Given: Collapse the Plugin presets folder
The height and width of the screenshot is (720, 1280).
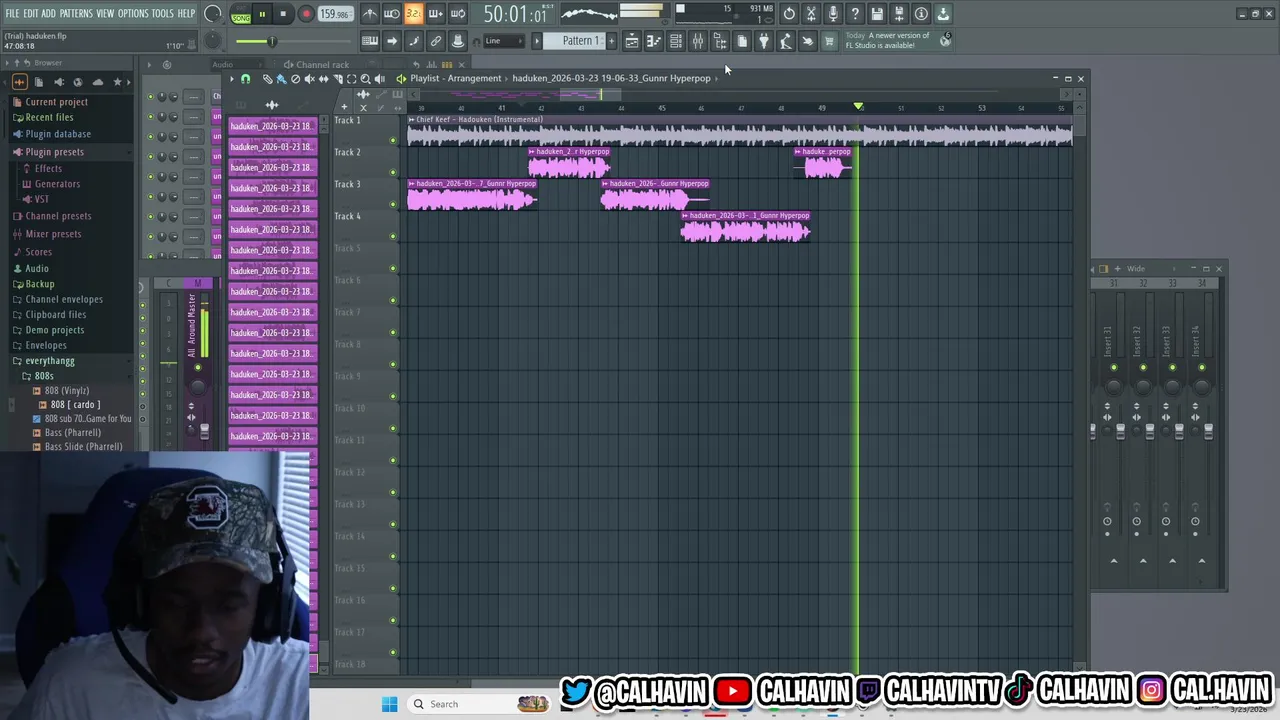Looking at the screenshot, I should (x=54, y=152).
